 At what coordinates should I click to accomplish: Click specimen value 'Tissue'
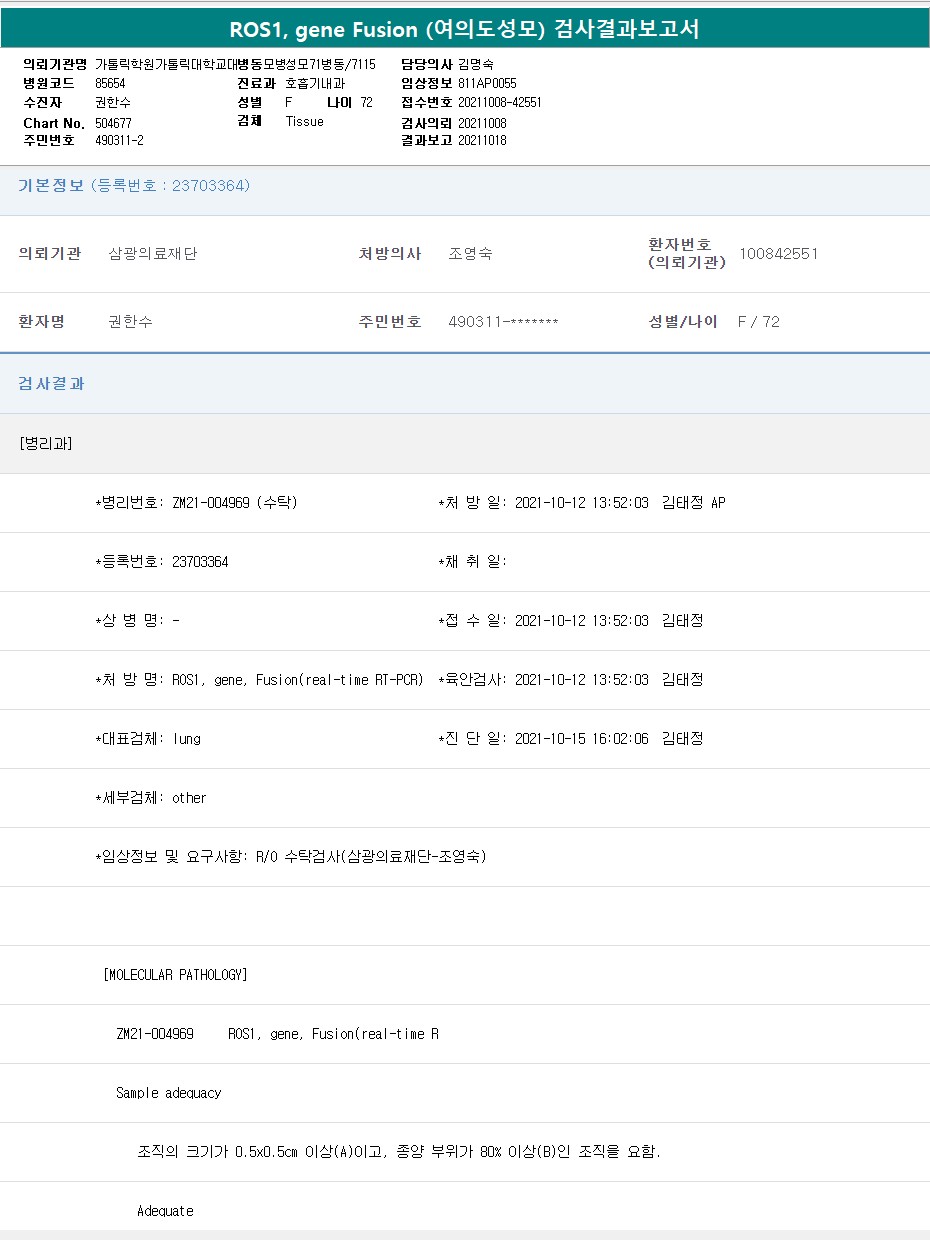pos(304,121)
